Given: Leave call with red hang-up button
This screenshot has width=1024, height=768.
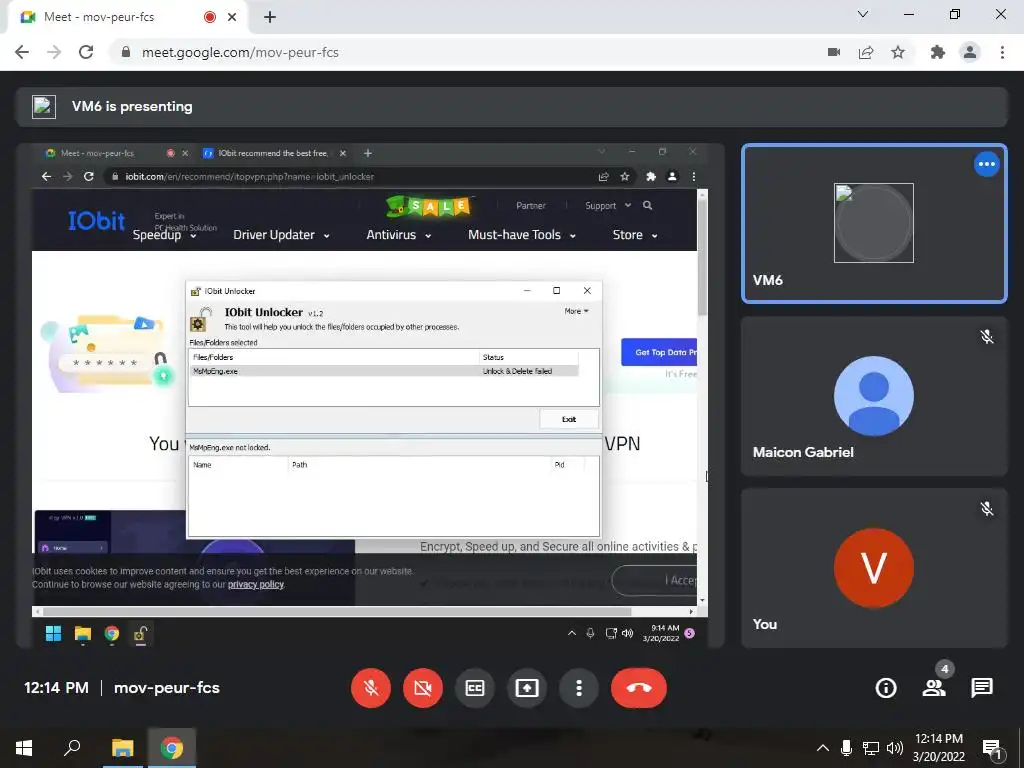Looking at the screenshot, I should tap(639, 688).
